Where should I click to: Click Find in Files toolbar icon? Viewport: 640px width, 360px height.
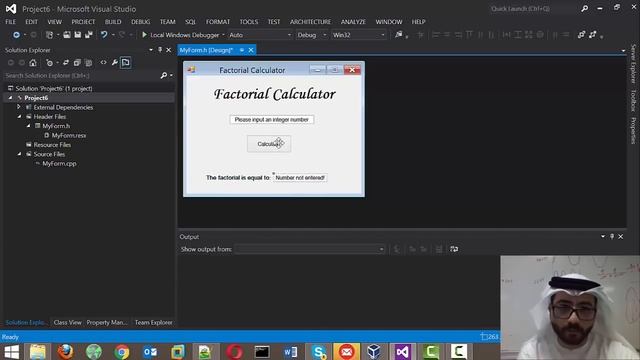[398, 35]
